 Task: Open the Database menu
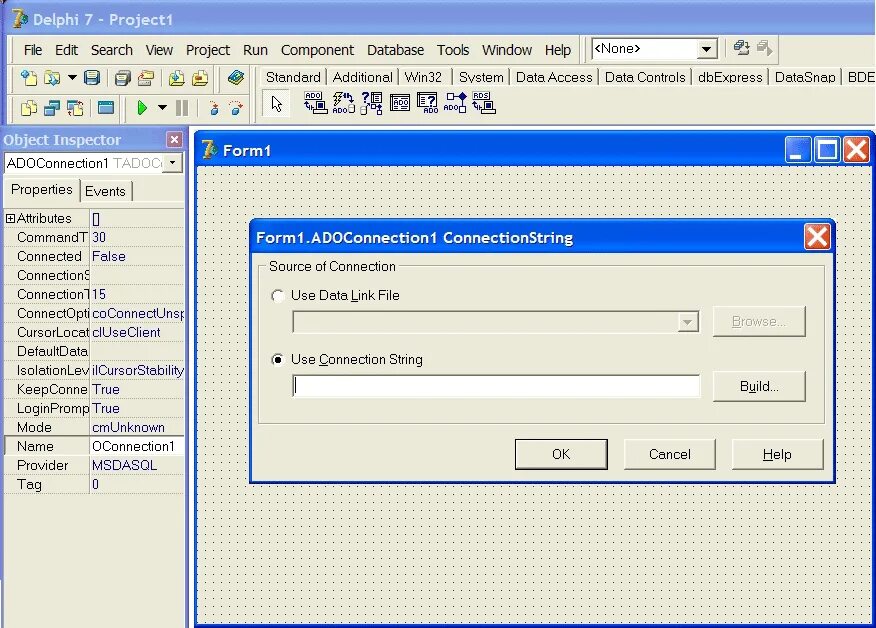click(x=396, y=50)
